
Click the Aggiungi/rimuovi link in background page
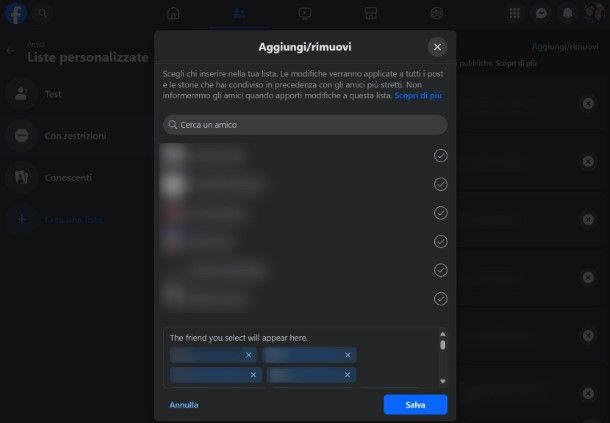click(x=565, y=47)
